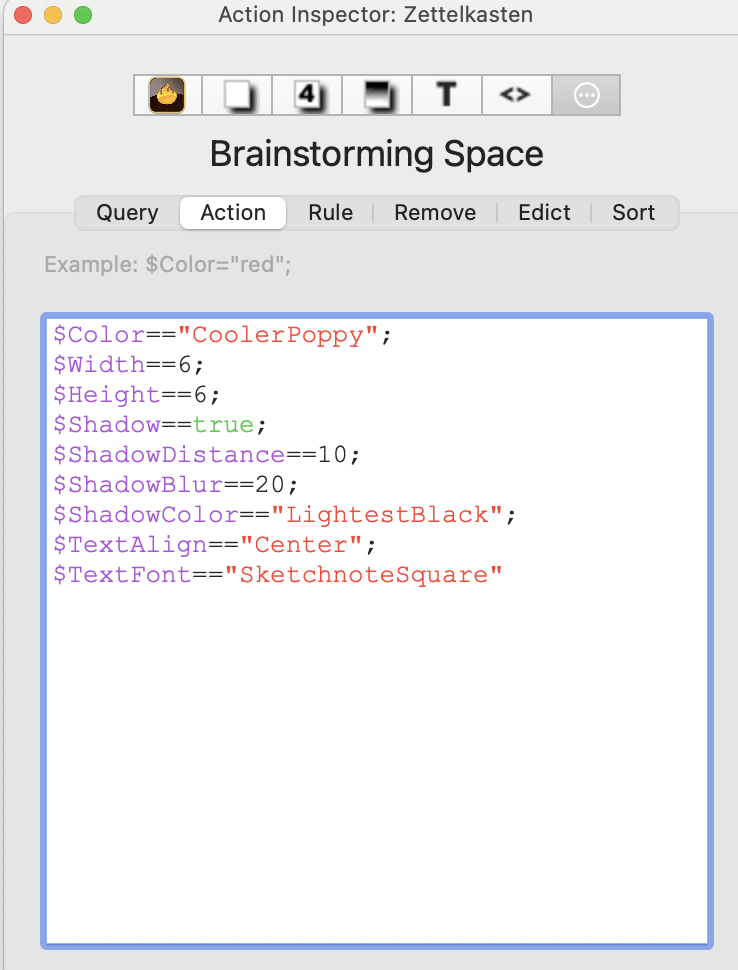Viewport: 738px width, 970px height.
Task: Select the Appearance inspector gradient icon
Action: coord(376,95)
